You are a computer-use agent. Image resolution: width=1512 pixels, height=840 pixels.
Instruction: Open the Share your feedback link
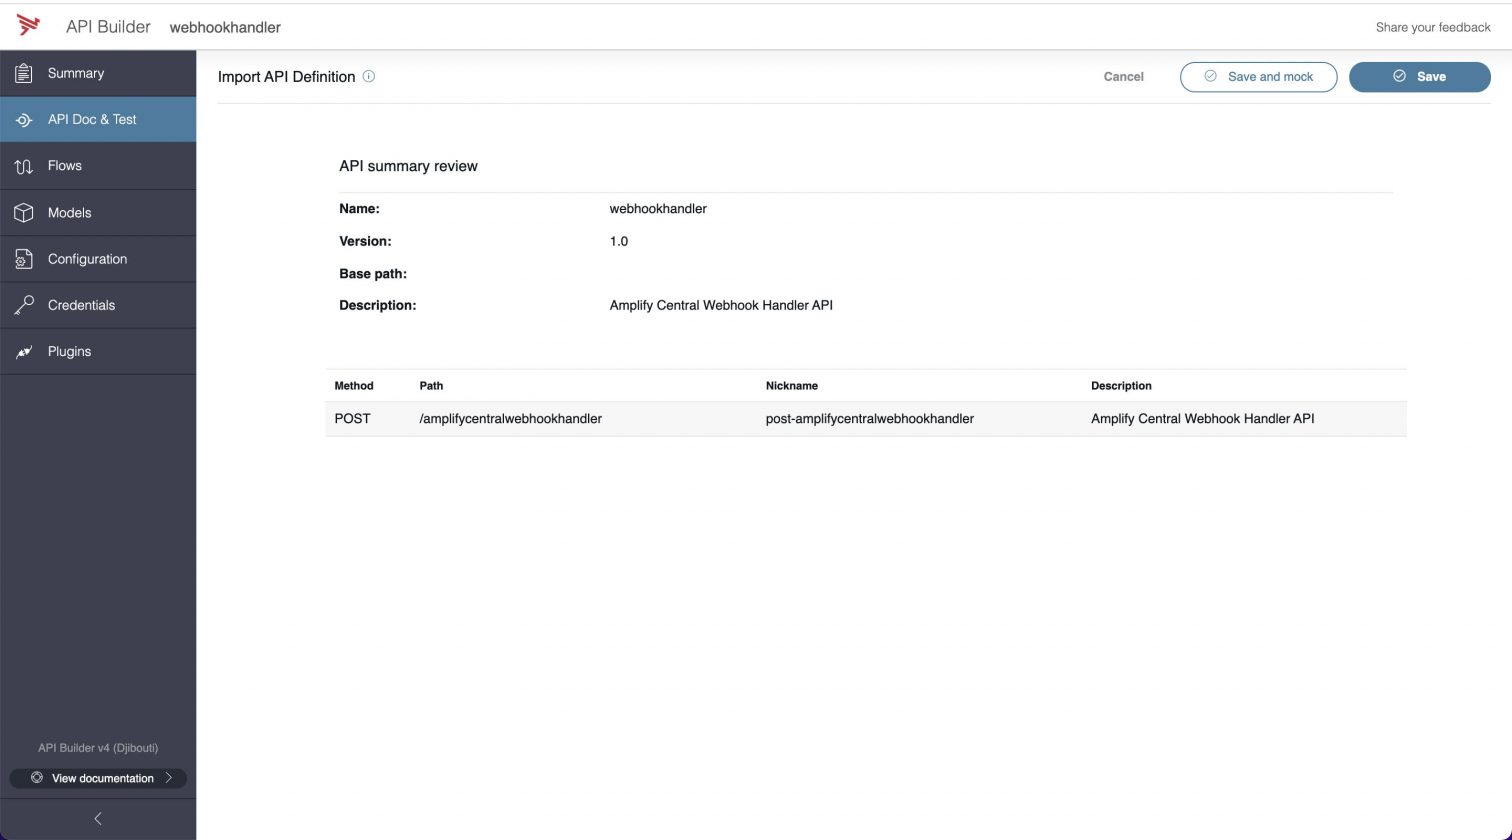(1432, 27)
